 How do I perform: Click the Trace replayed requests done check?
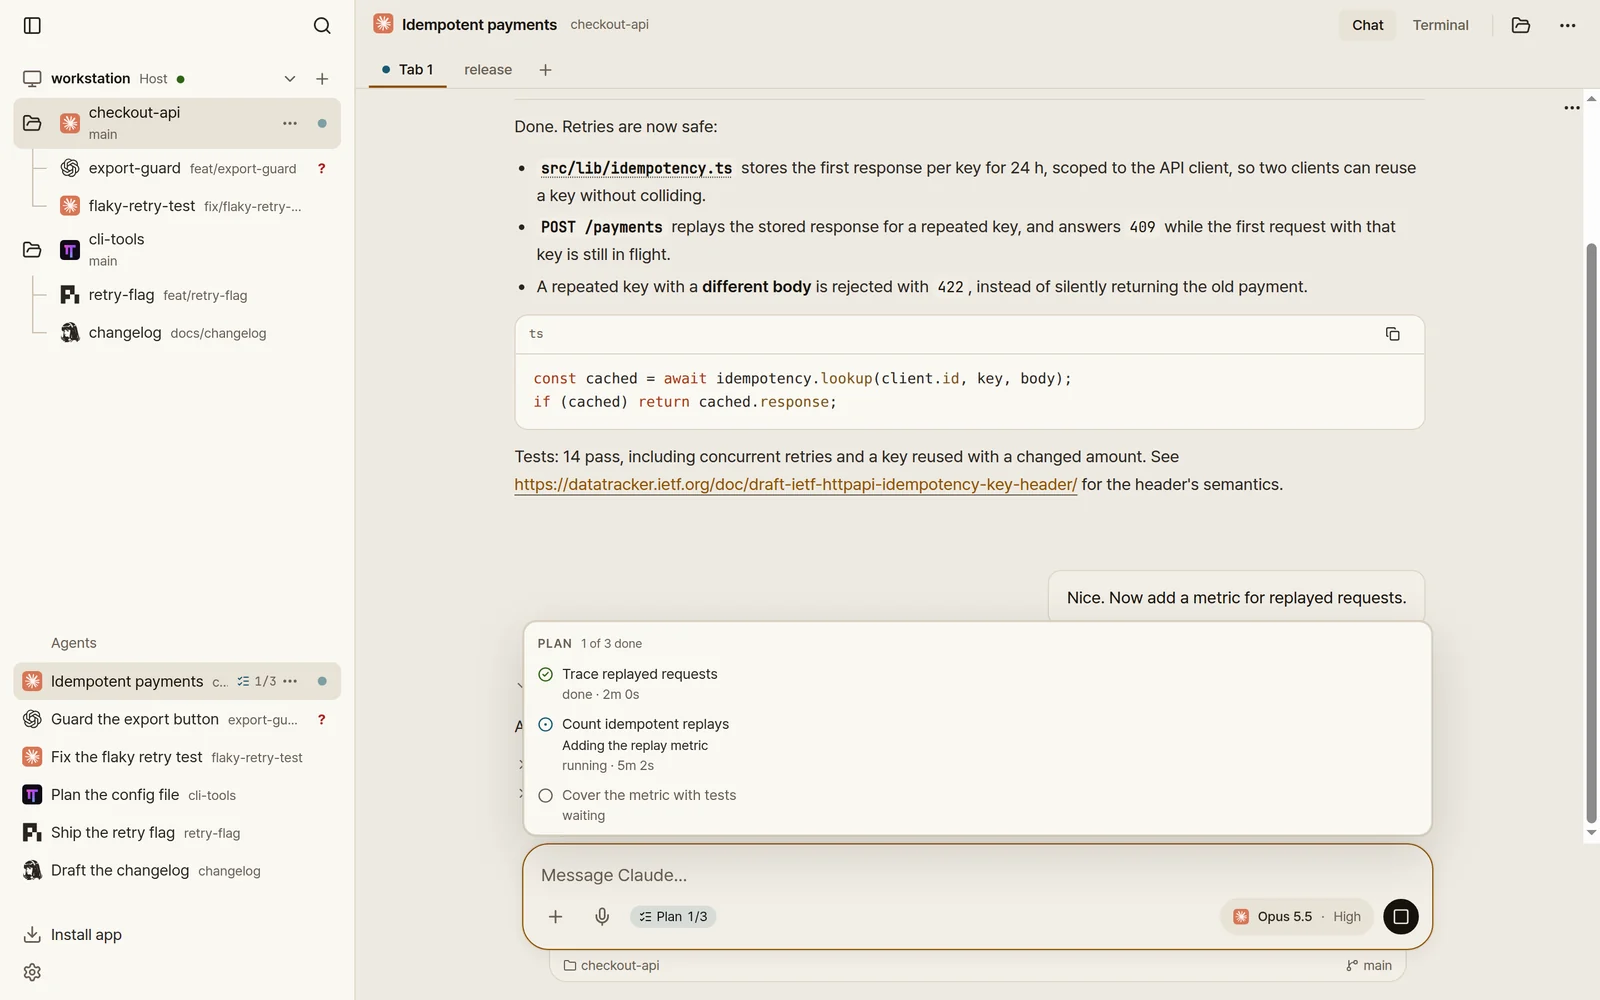545,675
